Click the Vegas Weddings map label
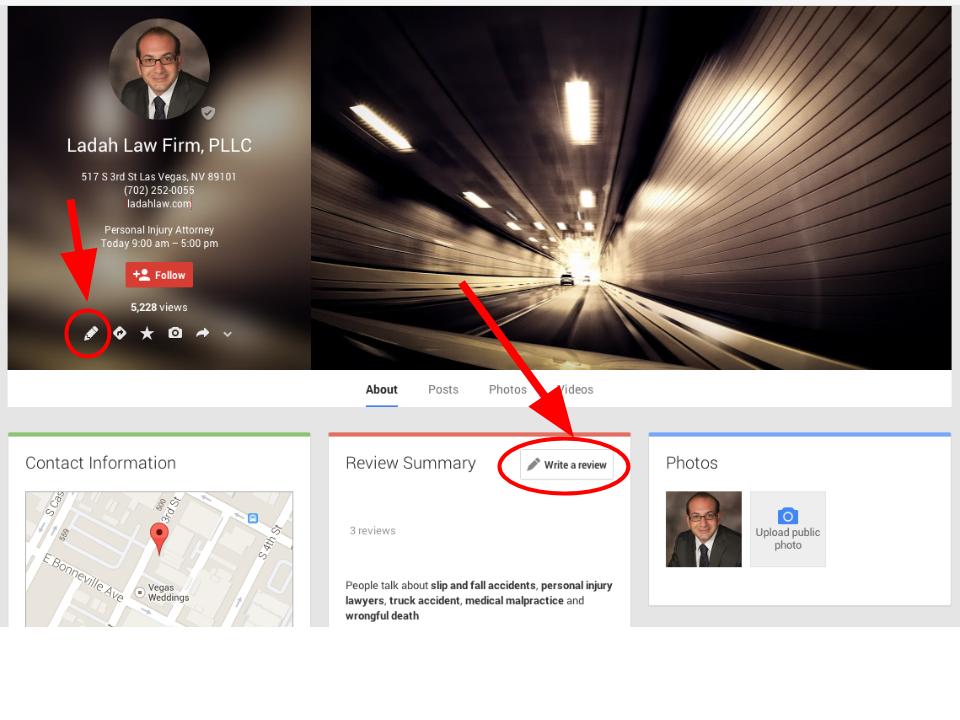Image resolution: width=960 pixels, height=720 pixels. point(168,593)
